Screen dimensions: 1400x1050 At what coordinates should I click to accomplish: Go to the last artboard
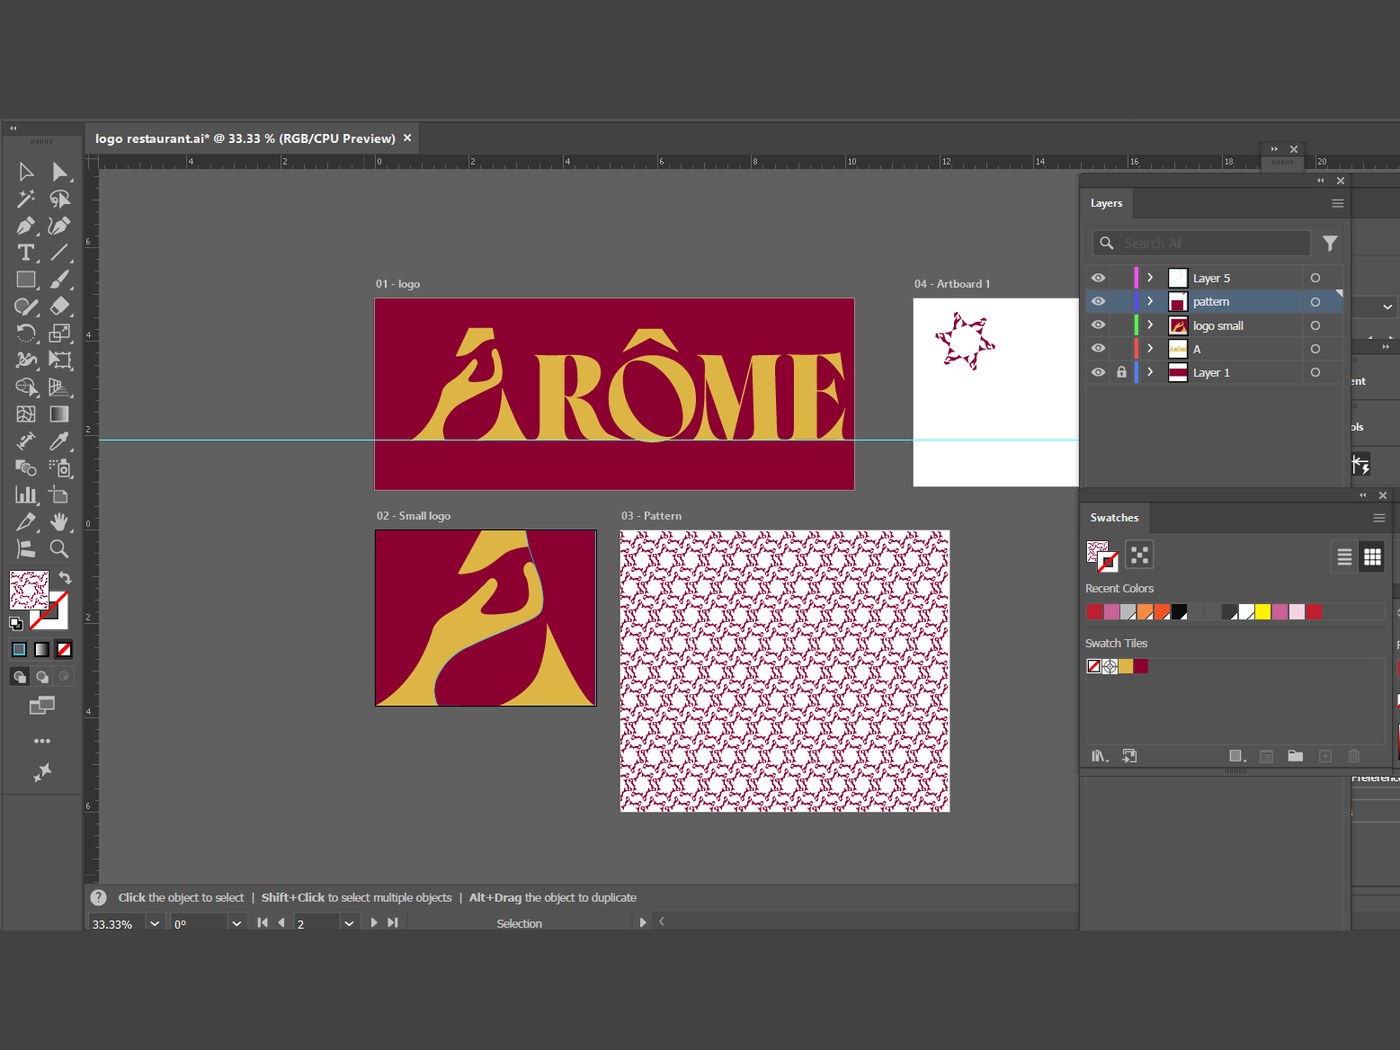coord(393,923)
